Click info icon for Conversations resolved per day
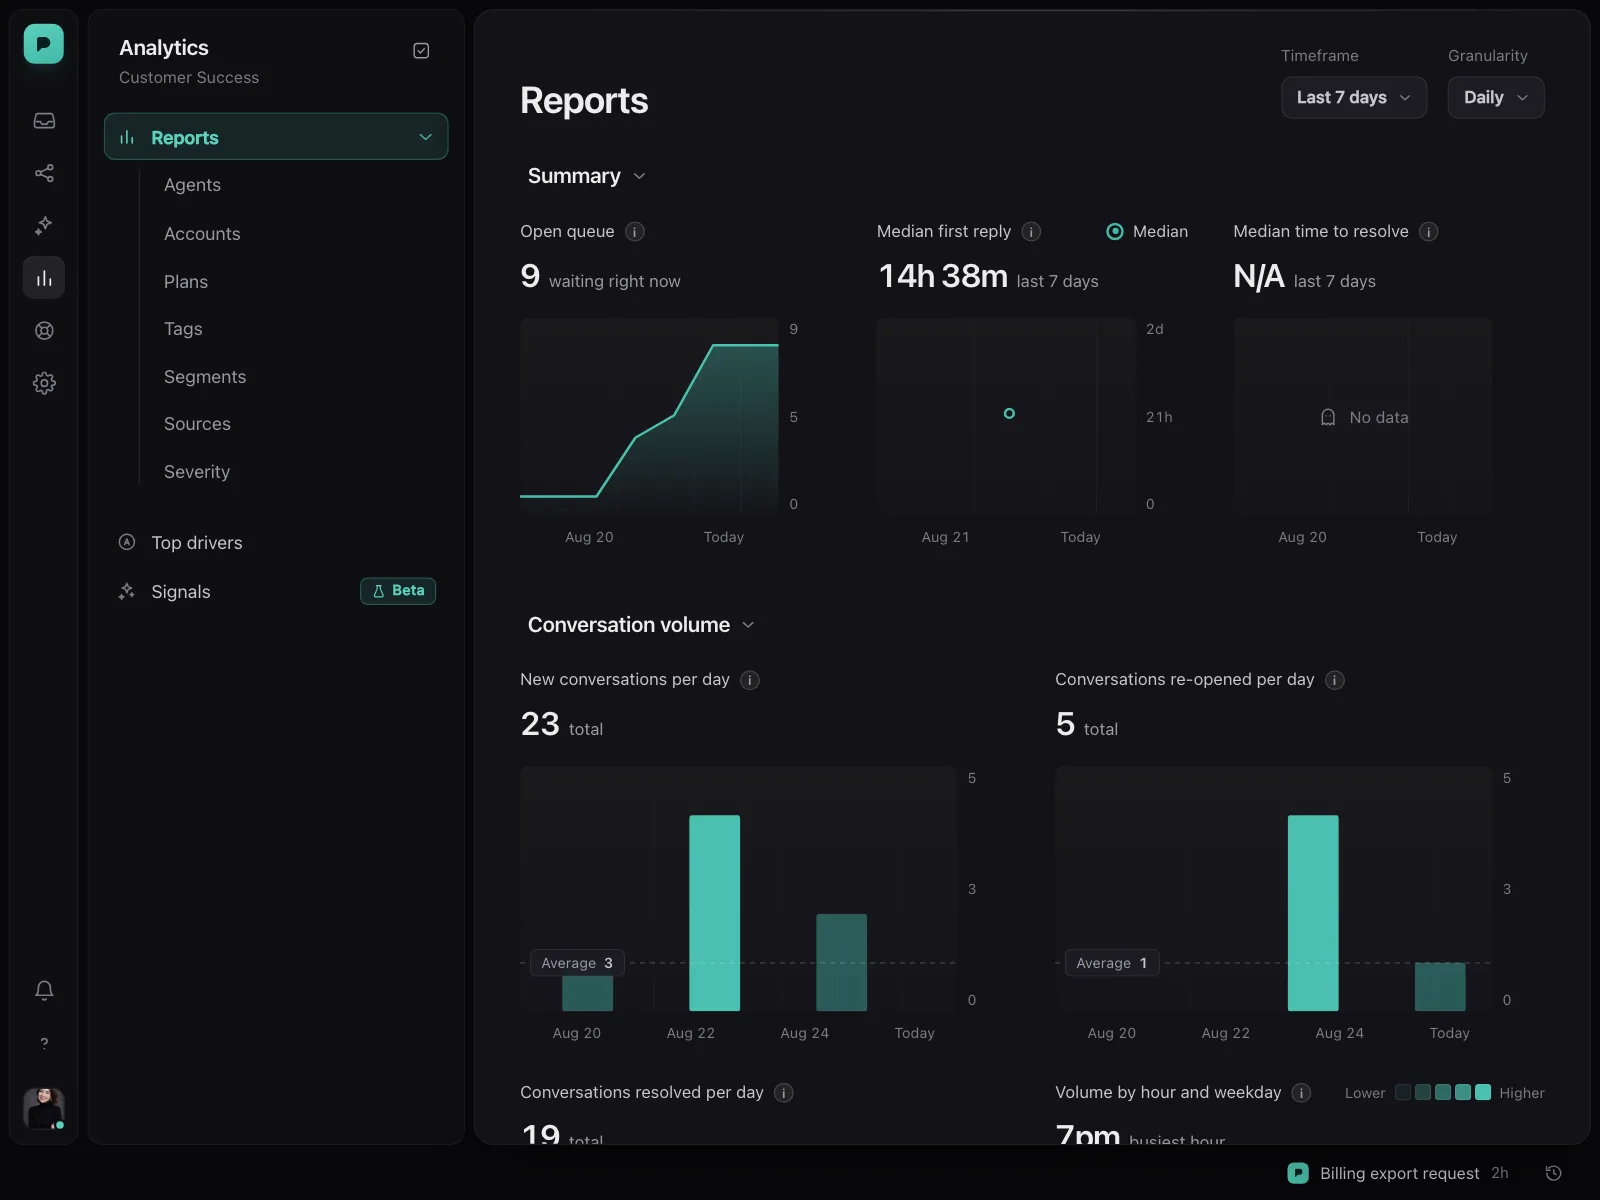Viewport: 1600px width, 1200px height. [784, 1093]
